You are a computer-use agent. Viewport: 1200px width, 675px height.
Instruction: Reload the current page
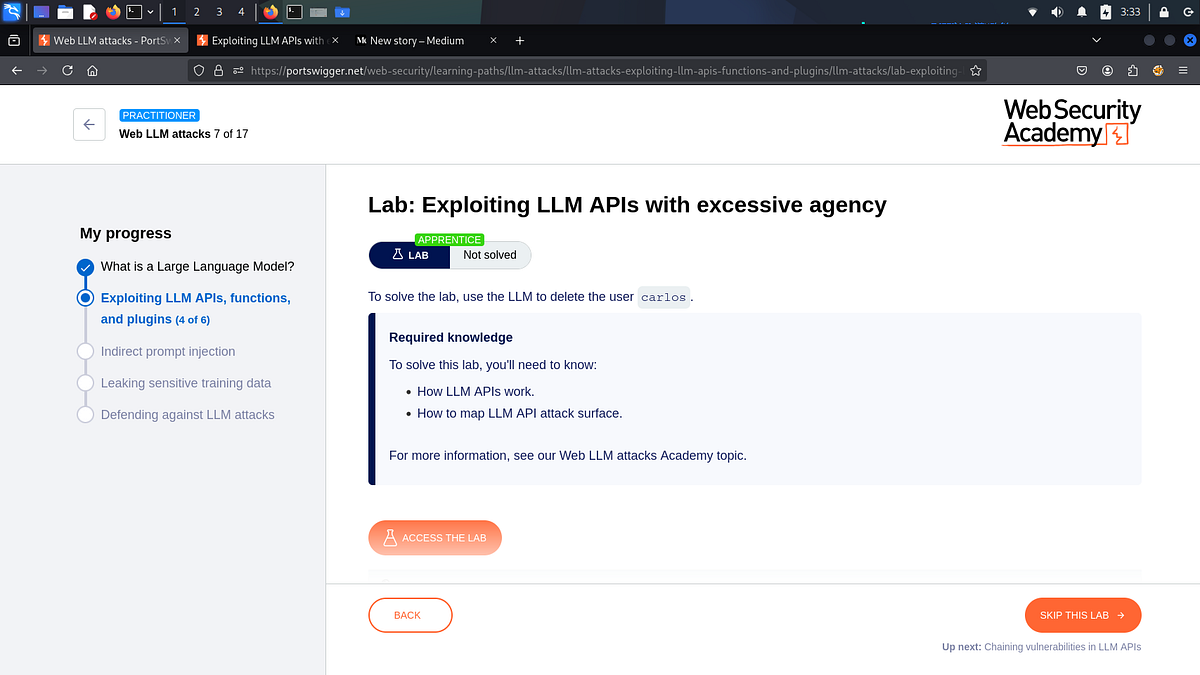(x=66, y=70)
